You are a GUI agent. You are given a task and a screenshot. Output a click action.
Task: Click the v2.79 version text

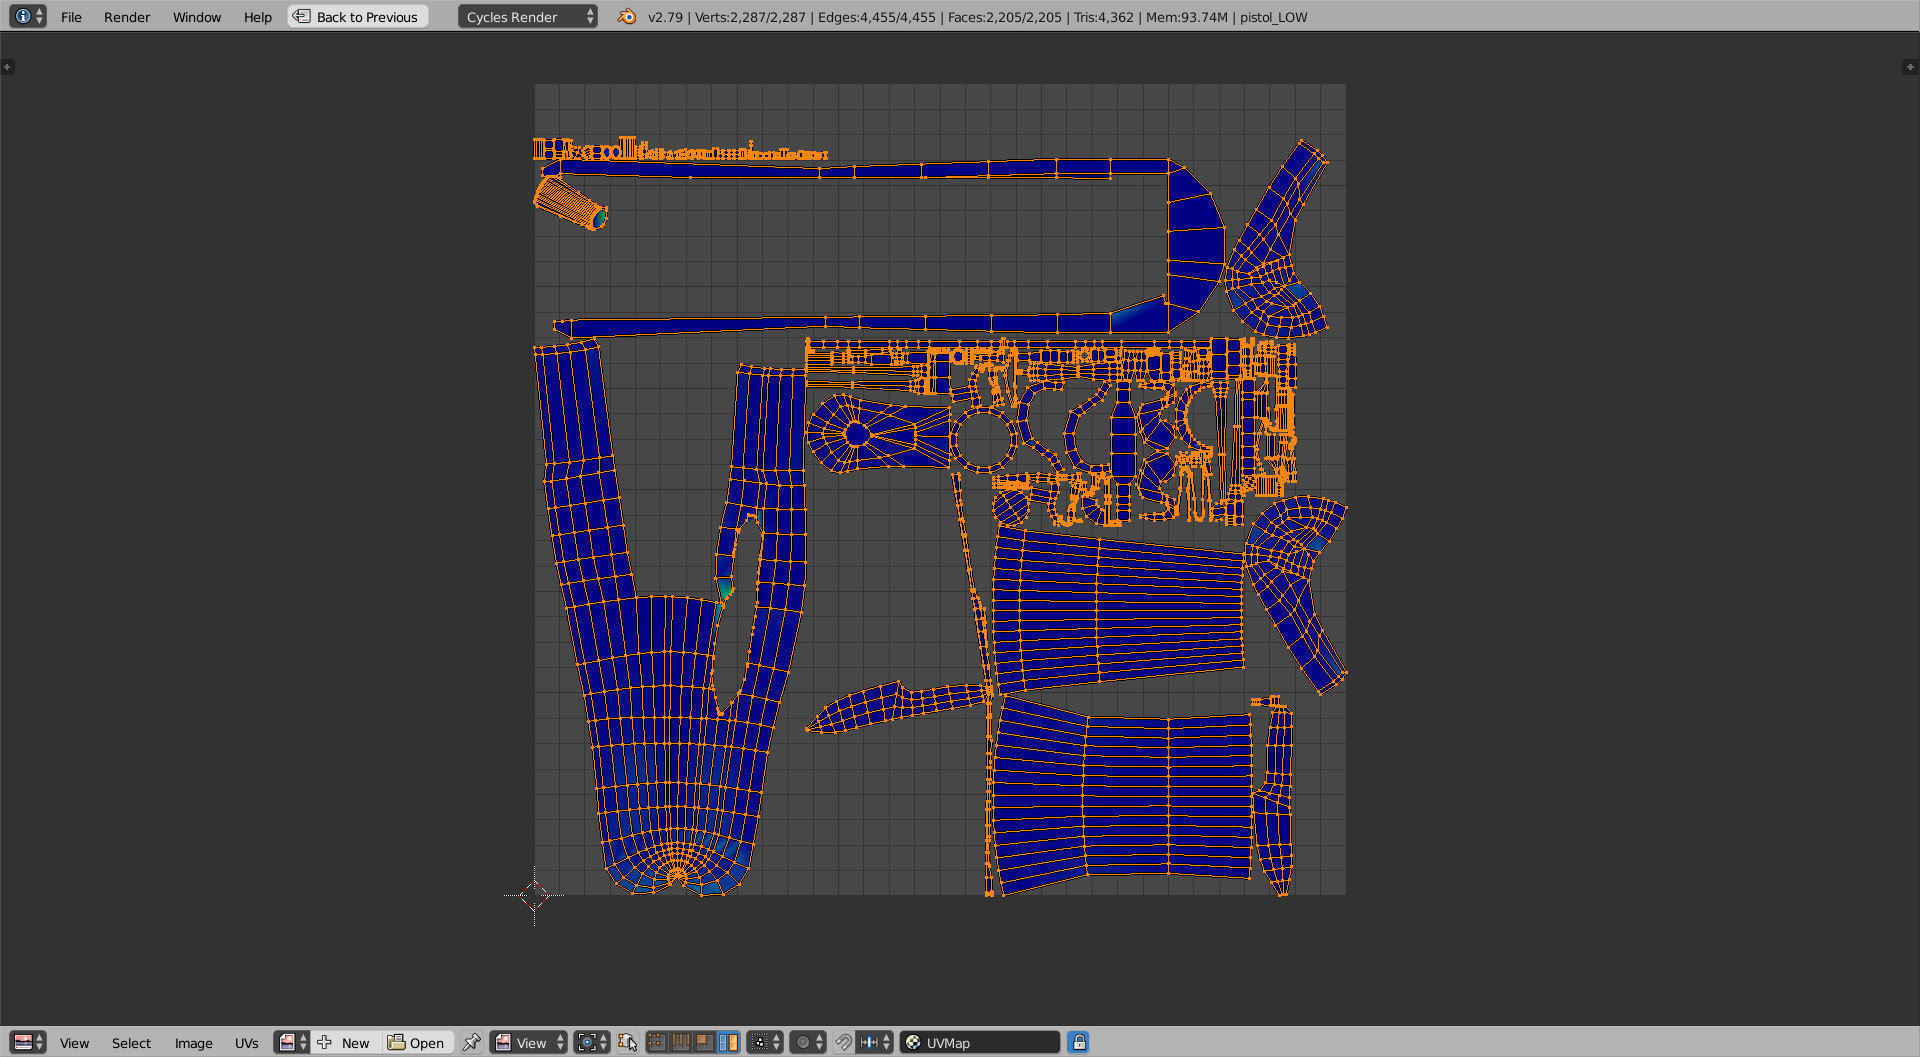point(665,17)
